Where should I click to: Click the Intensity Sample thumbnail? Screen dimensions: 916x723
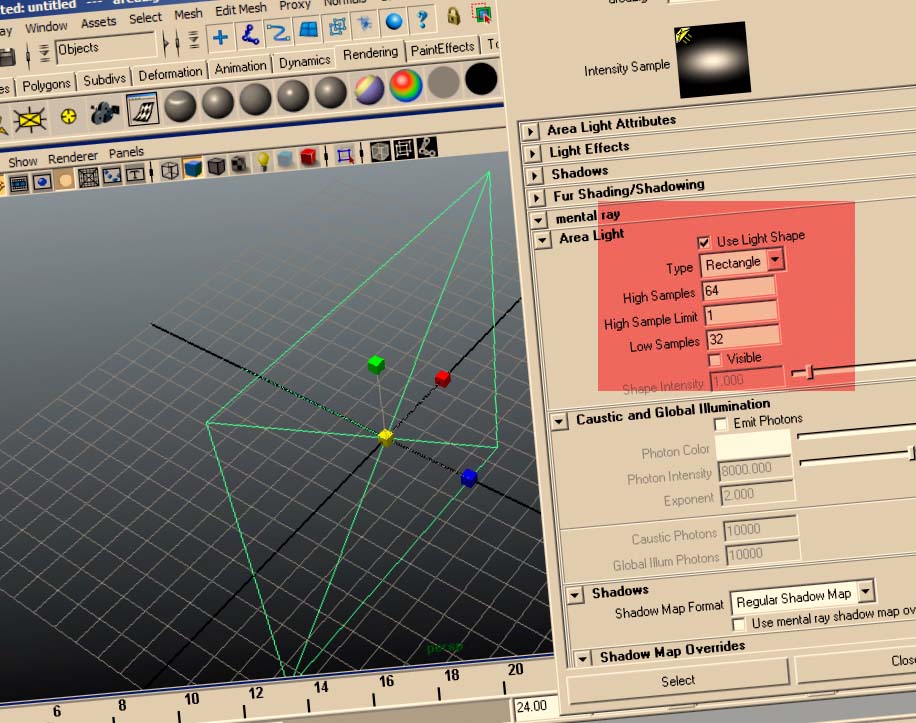click(x=712, y=60)
